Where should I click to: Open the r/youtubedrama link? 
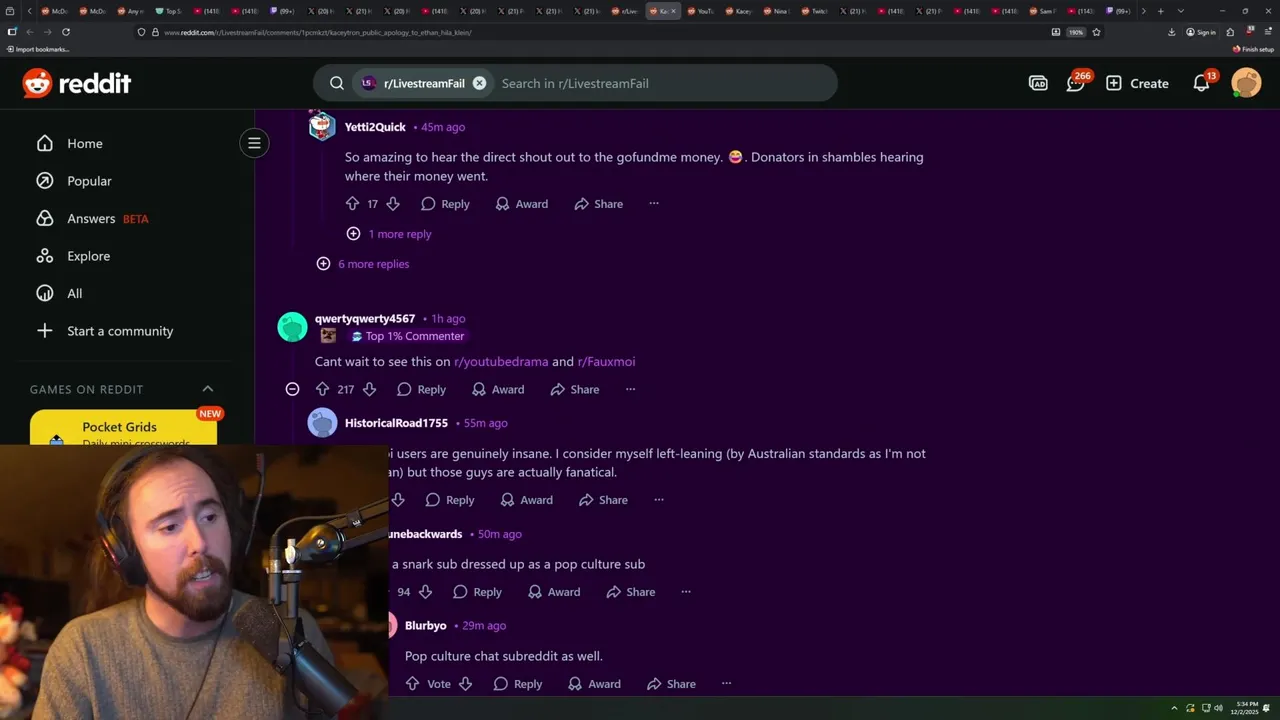(501, 361)
